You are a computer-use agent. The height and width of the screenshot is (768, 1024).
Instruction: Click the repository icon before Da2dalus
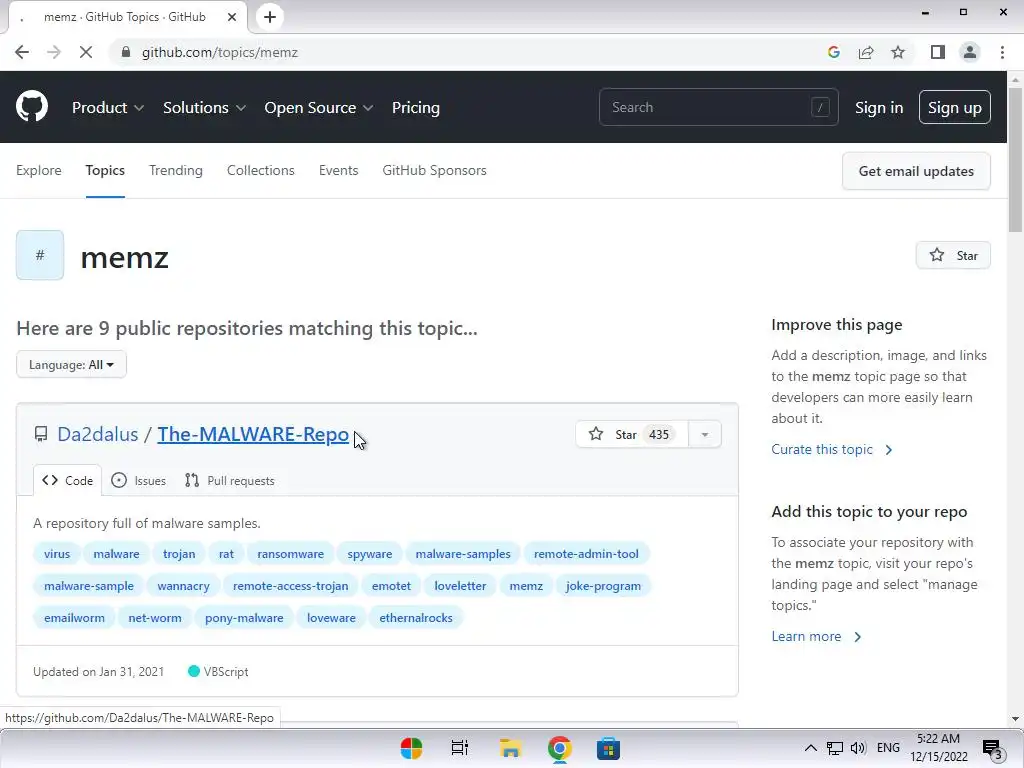(x=41, y=434)
